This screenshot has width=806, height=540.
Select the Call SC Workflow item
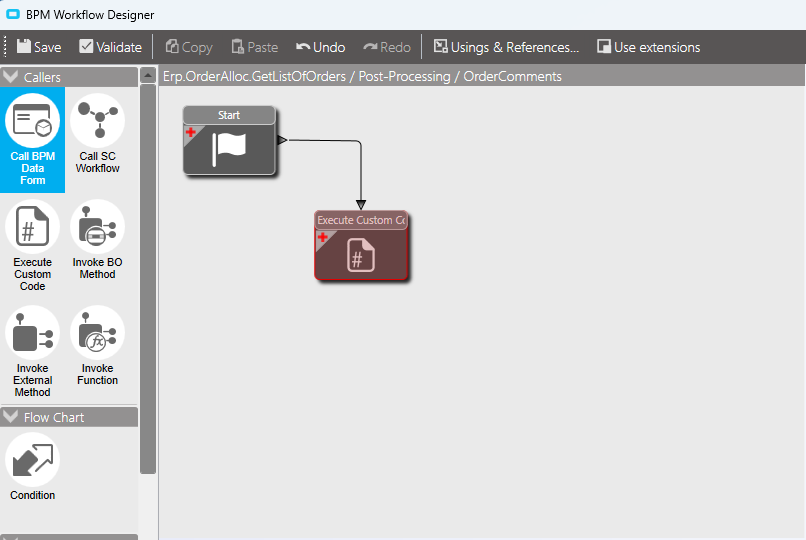click(98, 134)
